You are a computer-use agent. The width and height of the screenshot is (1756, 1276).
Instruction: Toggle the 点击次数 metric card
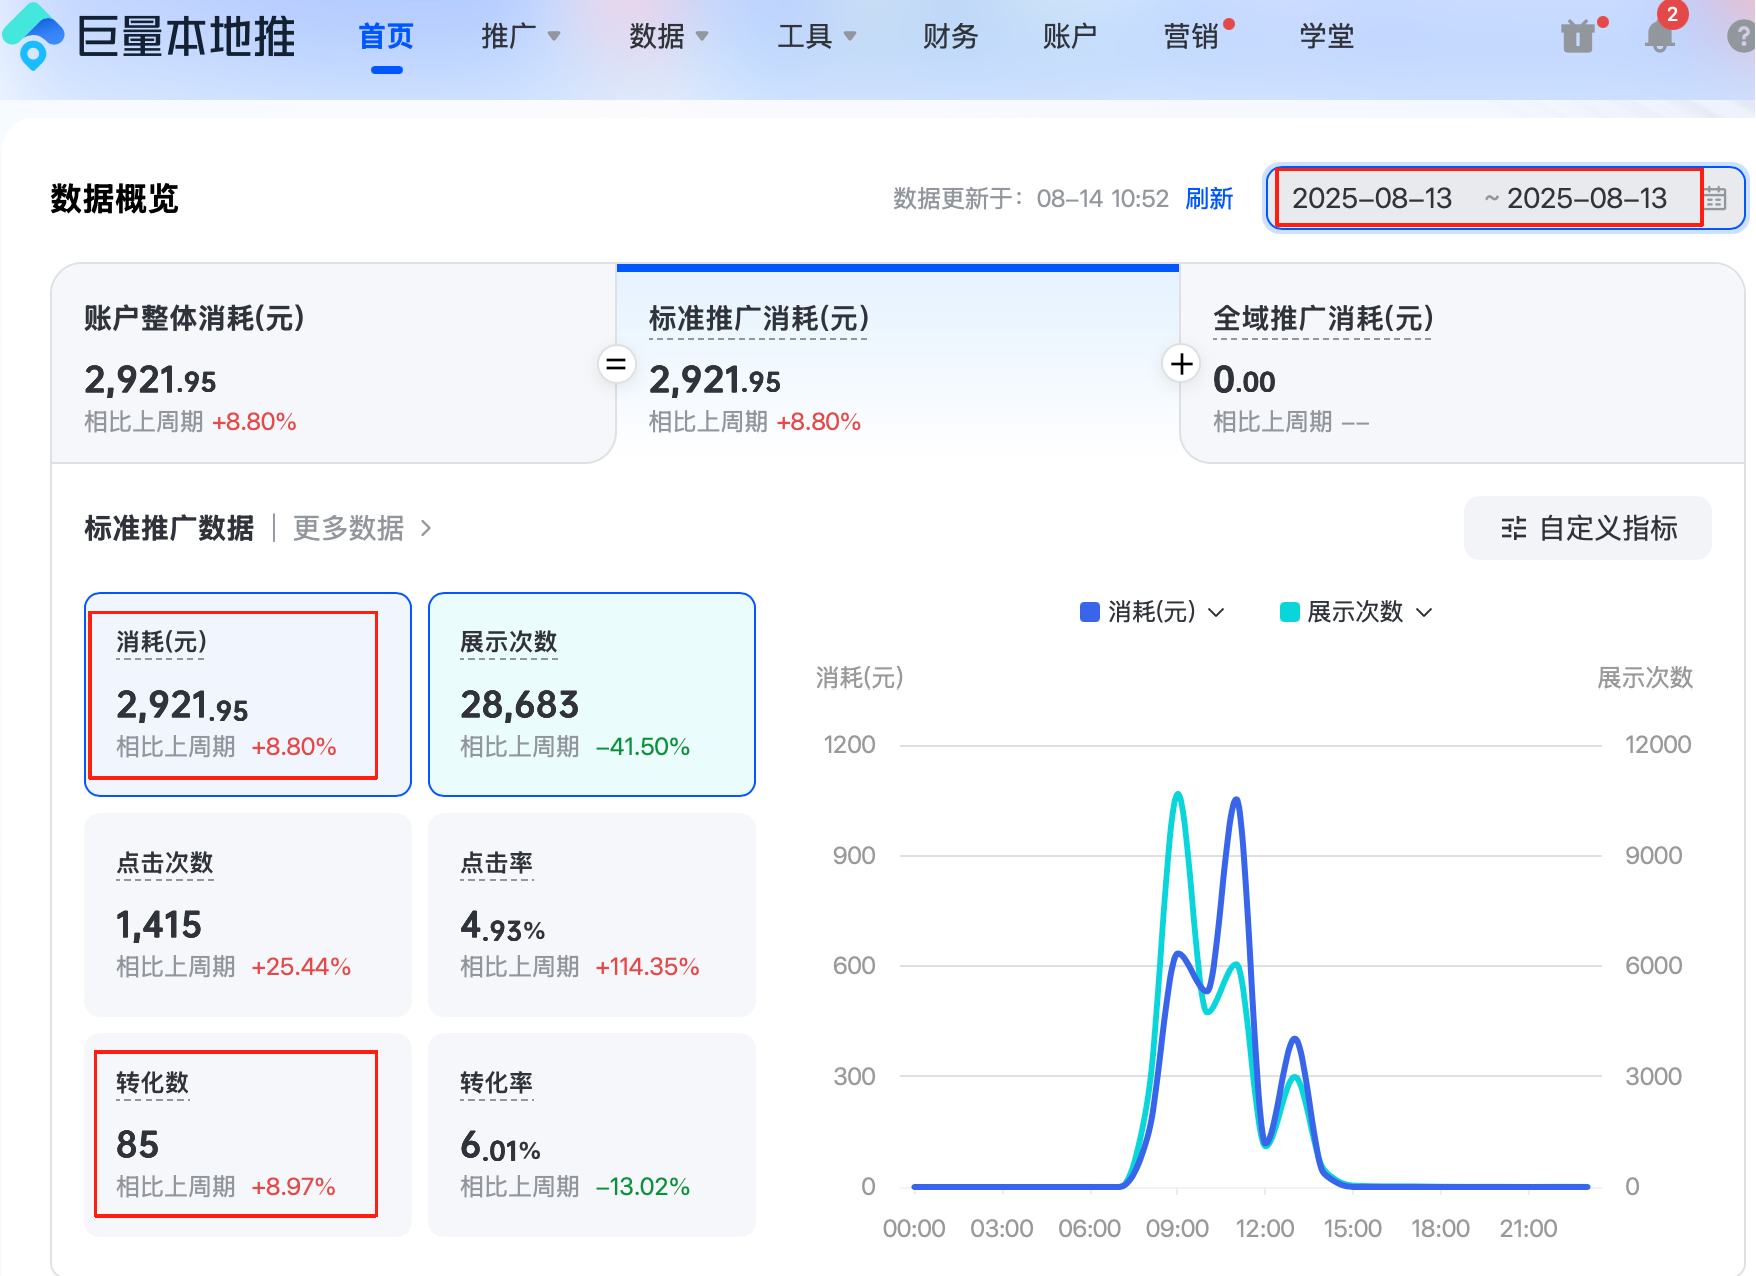pos(248,915)
